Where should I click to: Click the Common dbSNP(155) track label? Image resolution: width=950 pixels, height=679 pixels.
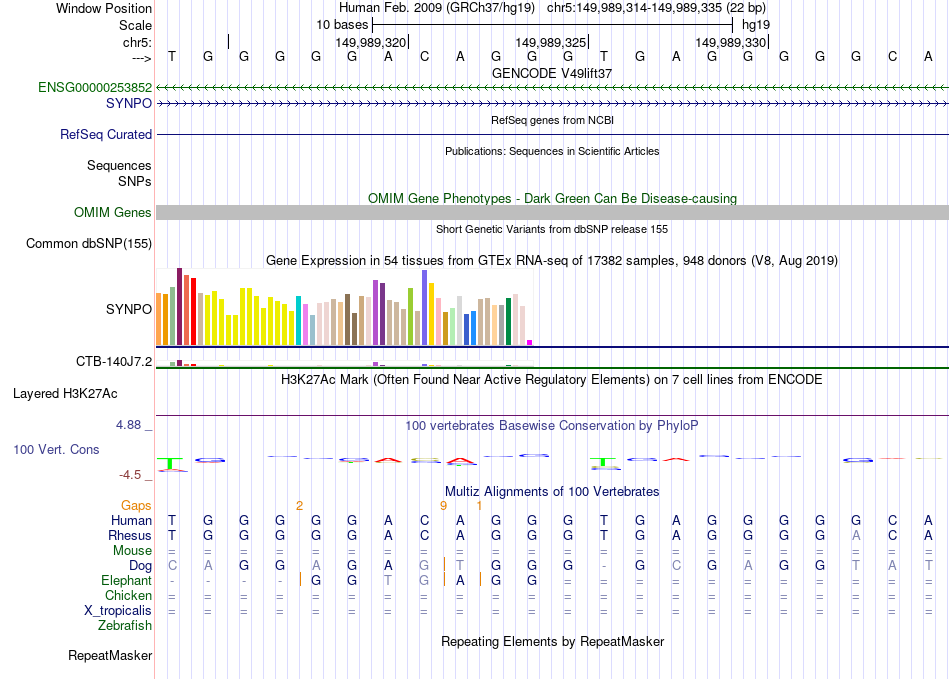89,243
